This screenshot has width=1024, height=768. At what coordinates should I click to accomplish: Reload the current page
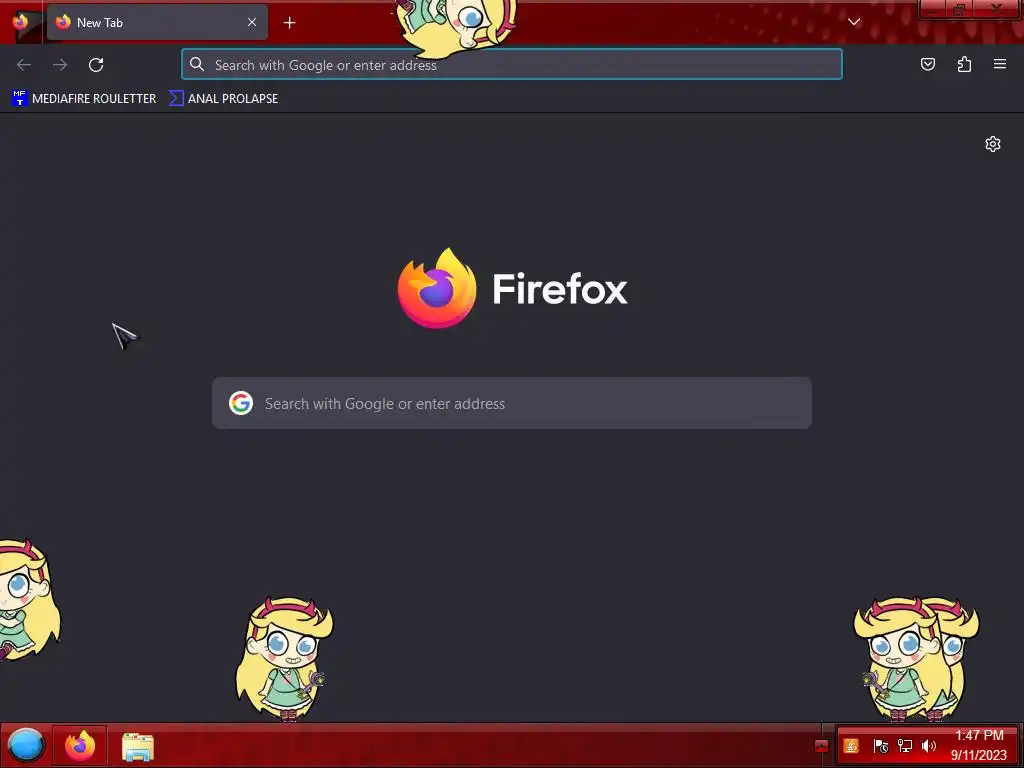click(96, 65)
